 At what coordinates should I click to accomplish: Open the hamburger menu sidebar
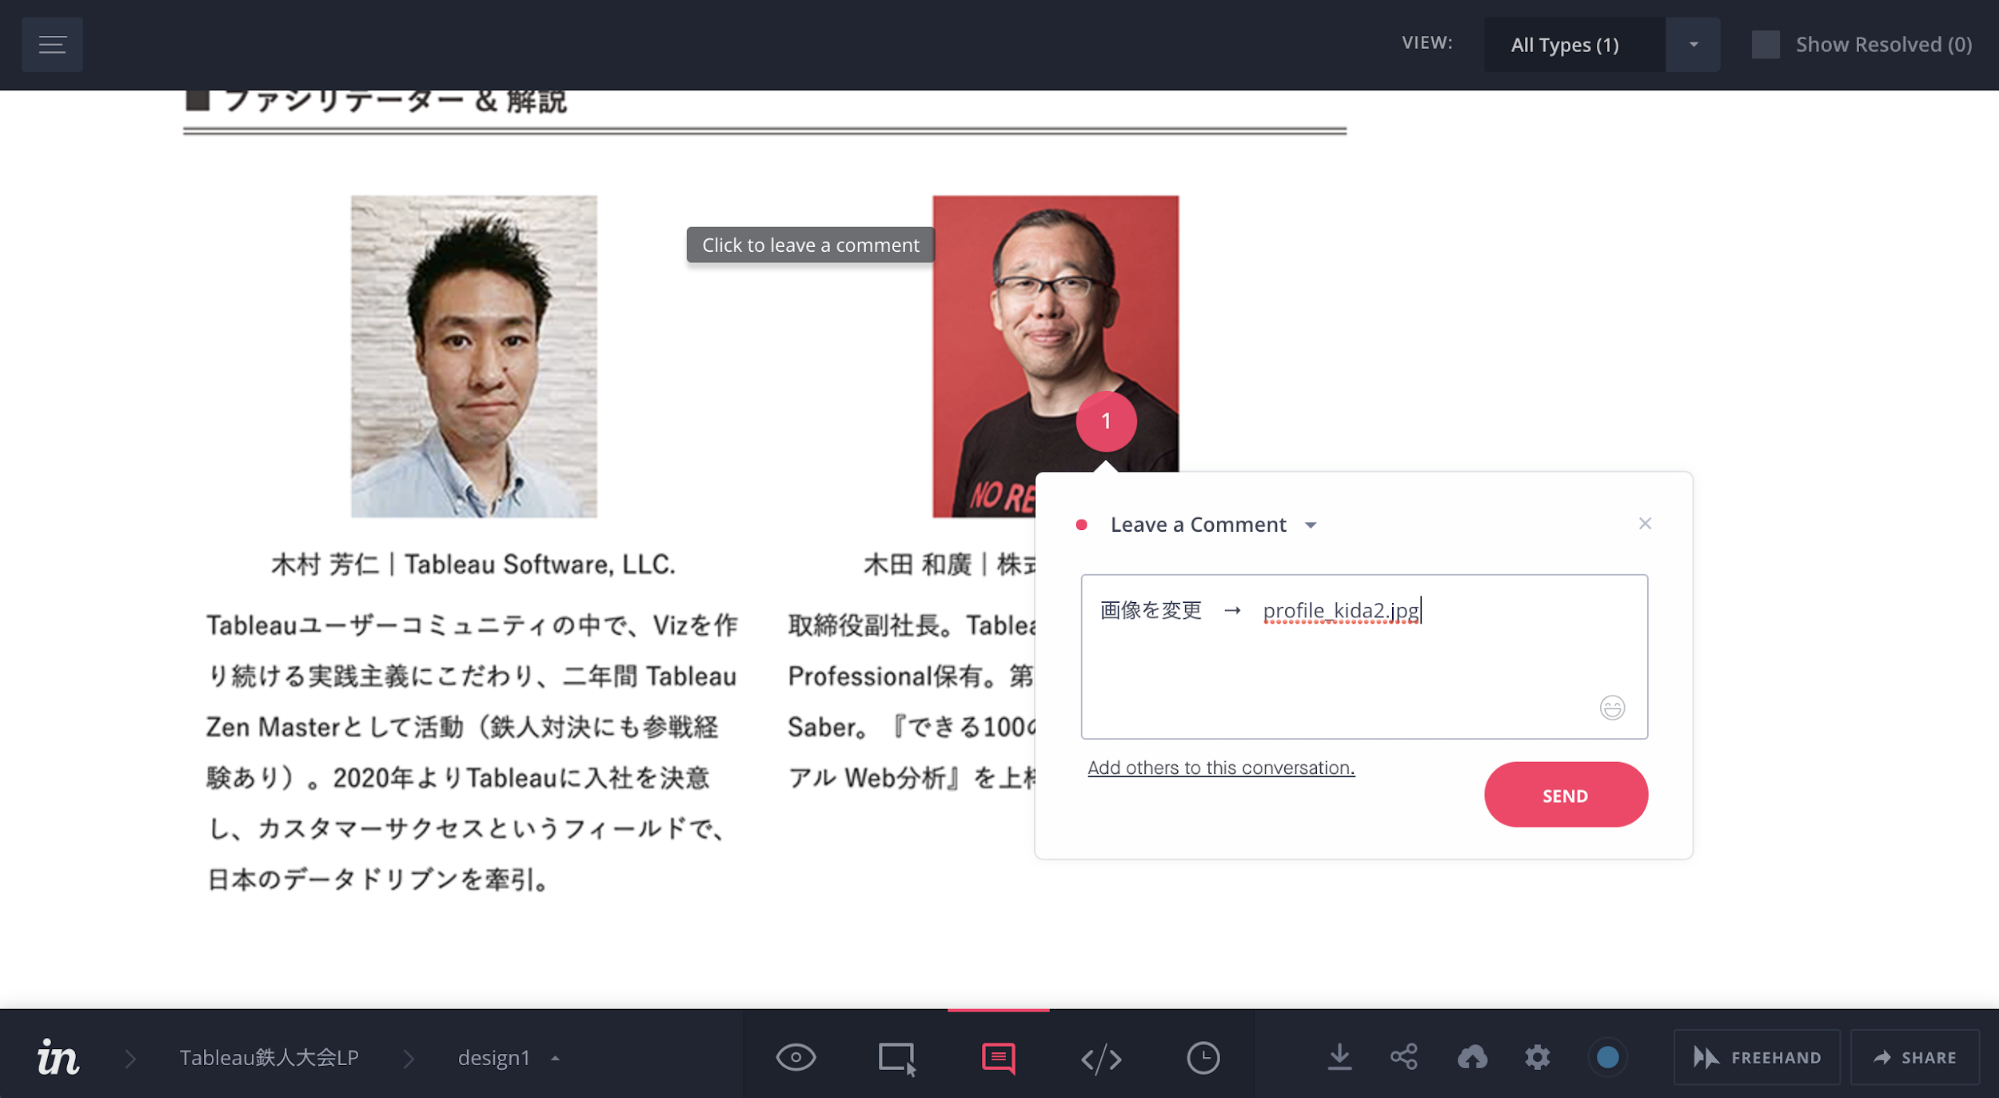pos(52,45)
